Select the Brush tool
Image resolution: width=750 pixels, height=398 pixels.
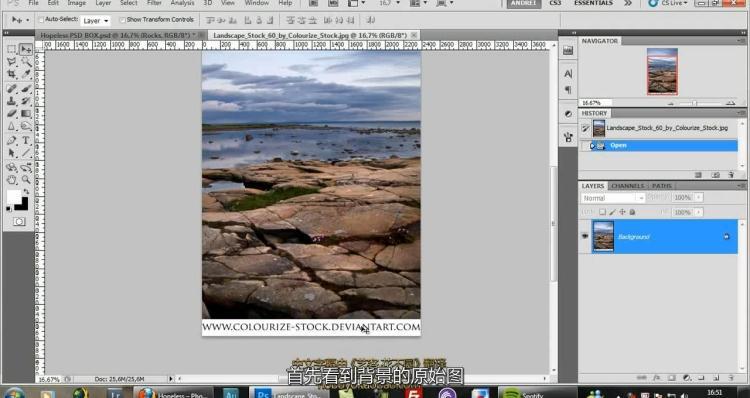(x=26, y=88)
